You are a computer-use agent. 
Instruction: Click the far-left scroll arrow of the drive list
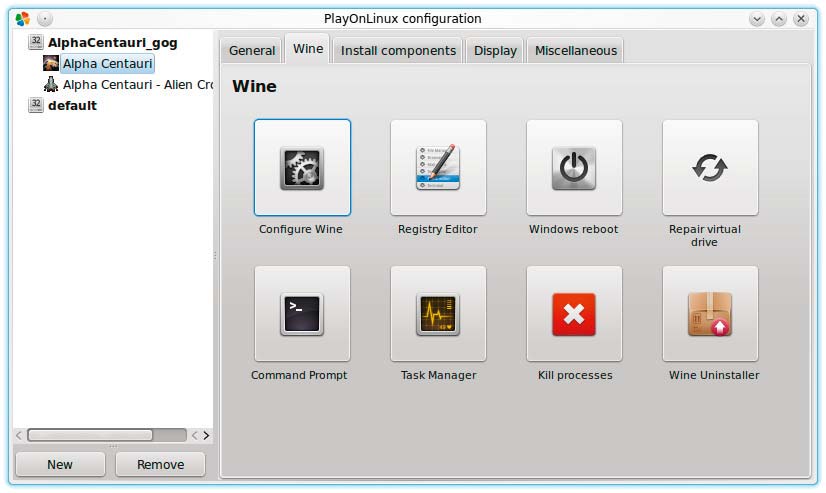(x=19, y=435)
